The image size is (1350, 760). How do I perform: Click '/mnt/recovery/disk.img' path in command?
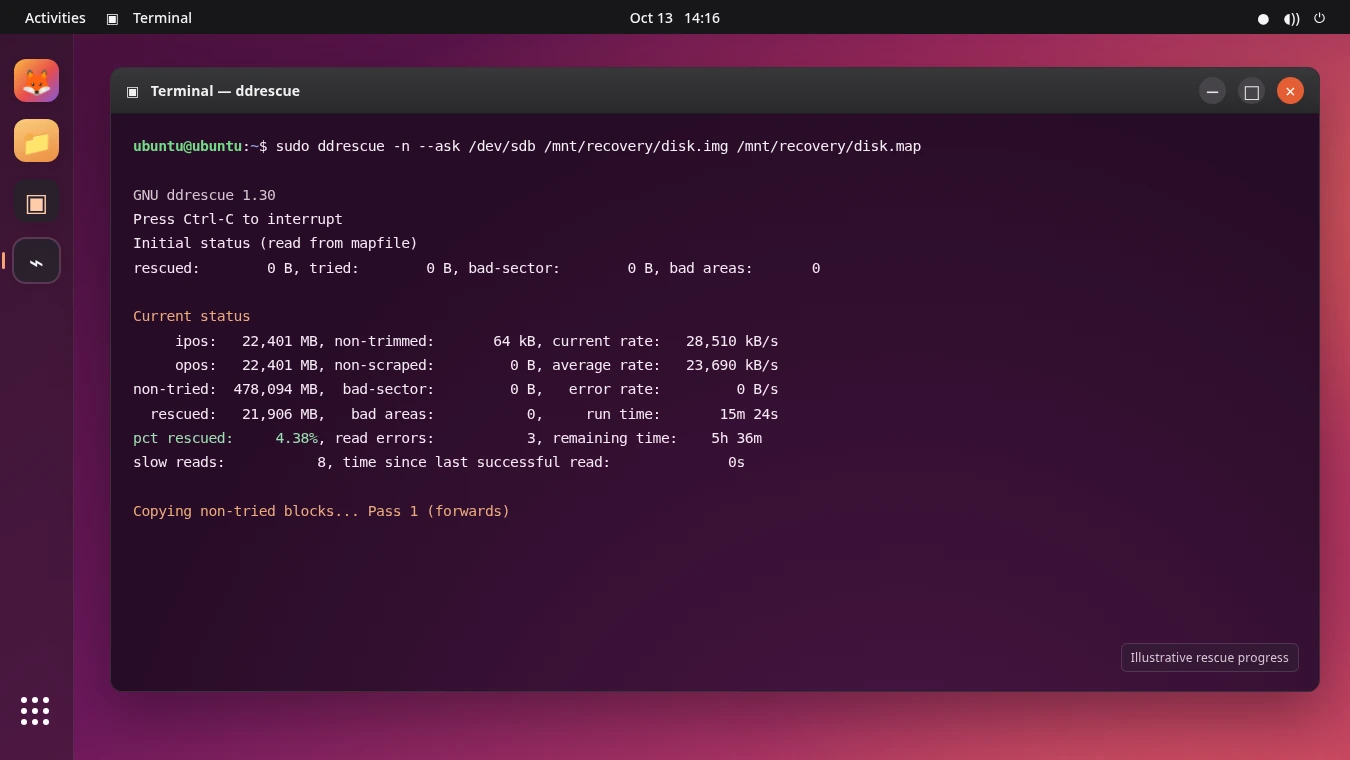click(636, 146)
